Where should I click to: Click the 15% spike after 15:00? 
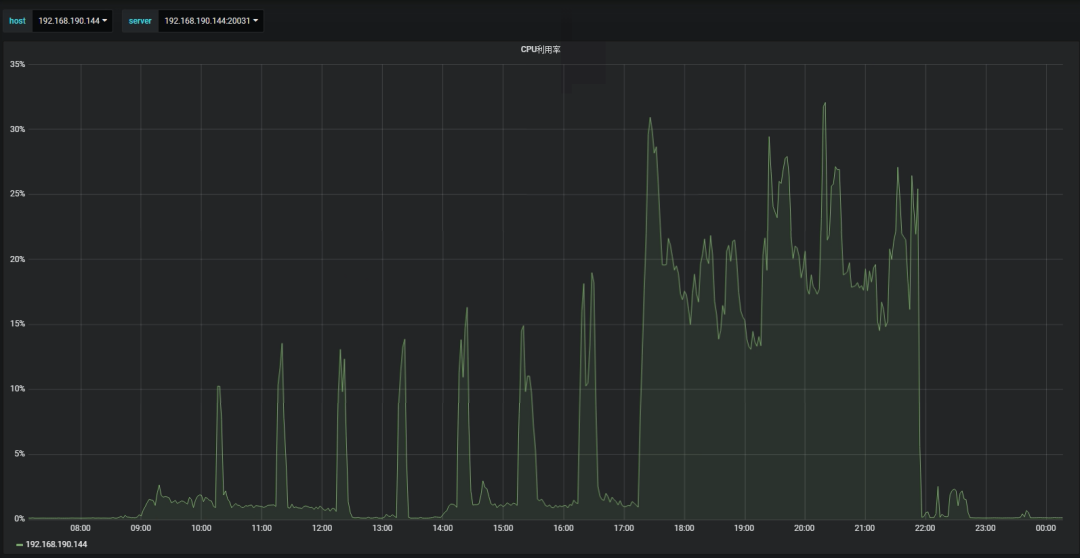coord(523,327)
